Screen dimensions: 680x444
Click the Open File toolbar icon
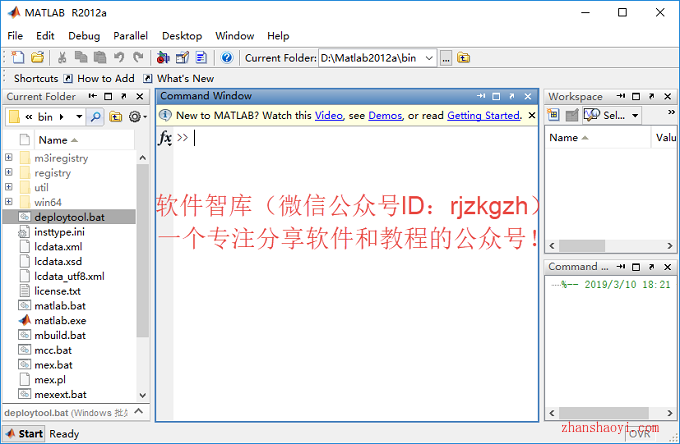pos(37,57)
